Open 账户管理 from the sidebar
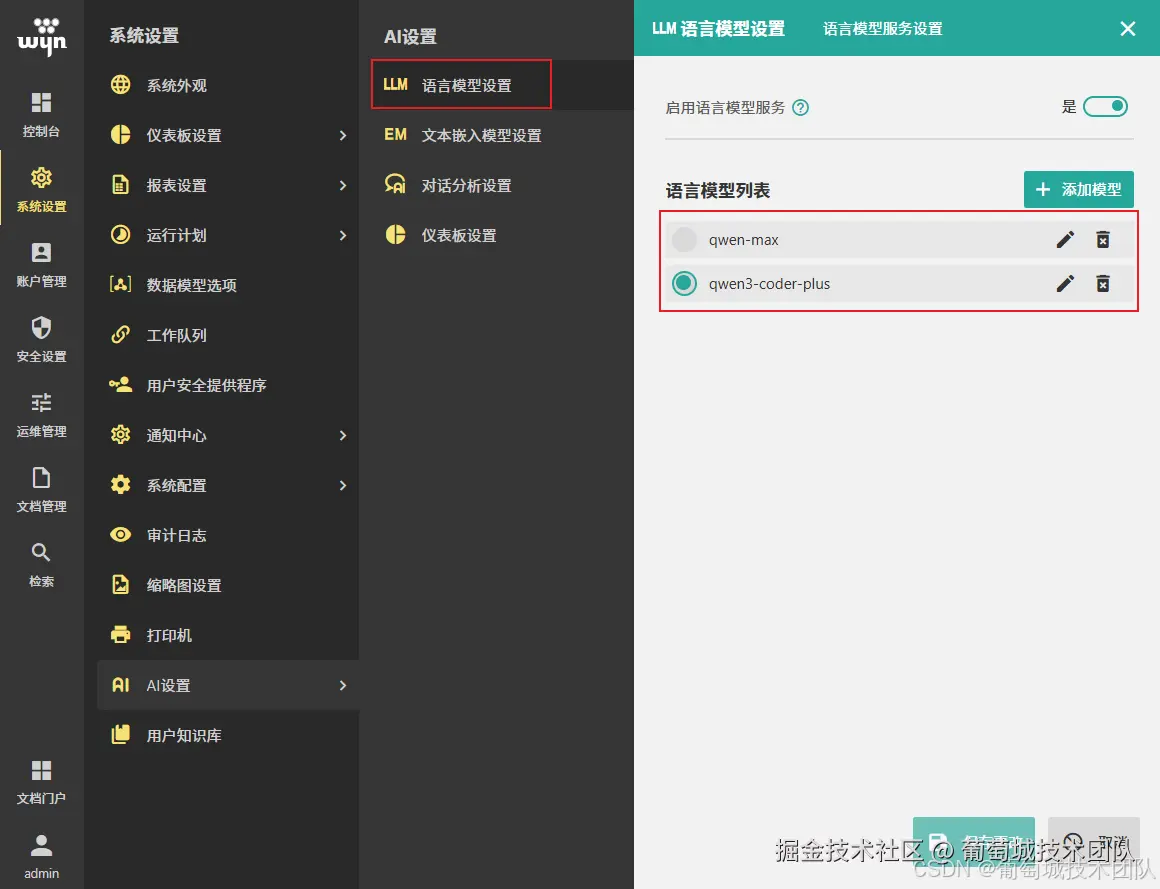This screenshot has height=889, width=1160. [41, 263]
